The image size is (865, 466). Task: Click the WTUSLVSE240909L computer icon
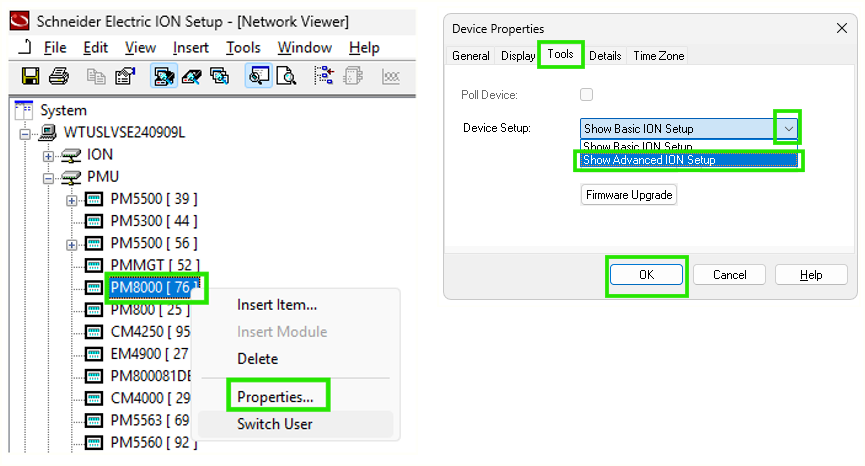(x=47, y=132)
